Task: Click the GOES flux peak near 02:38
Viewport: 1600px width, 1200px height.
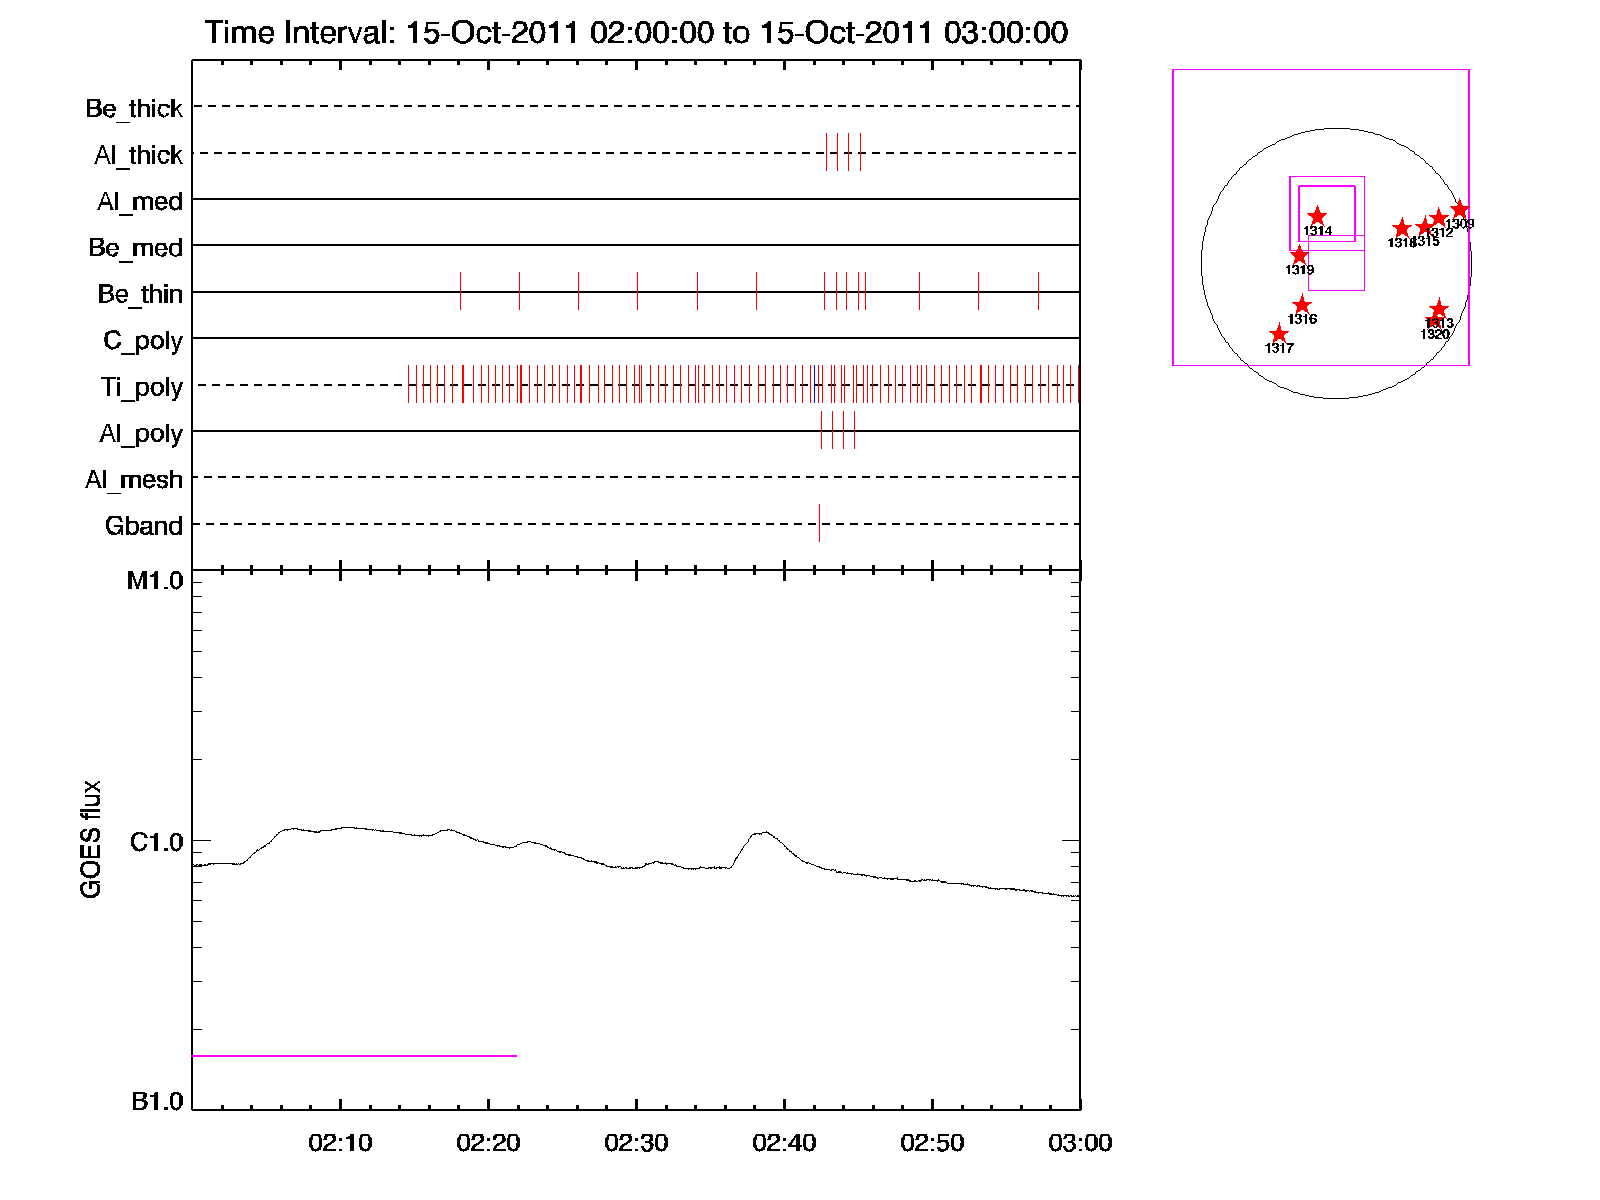Action: pos(762,832)
